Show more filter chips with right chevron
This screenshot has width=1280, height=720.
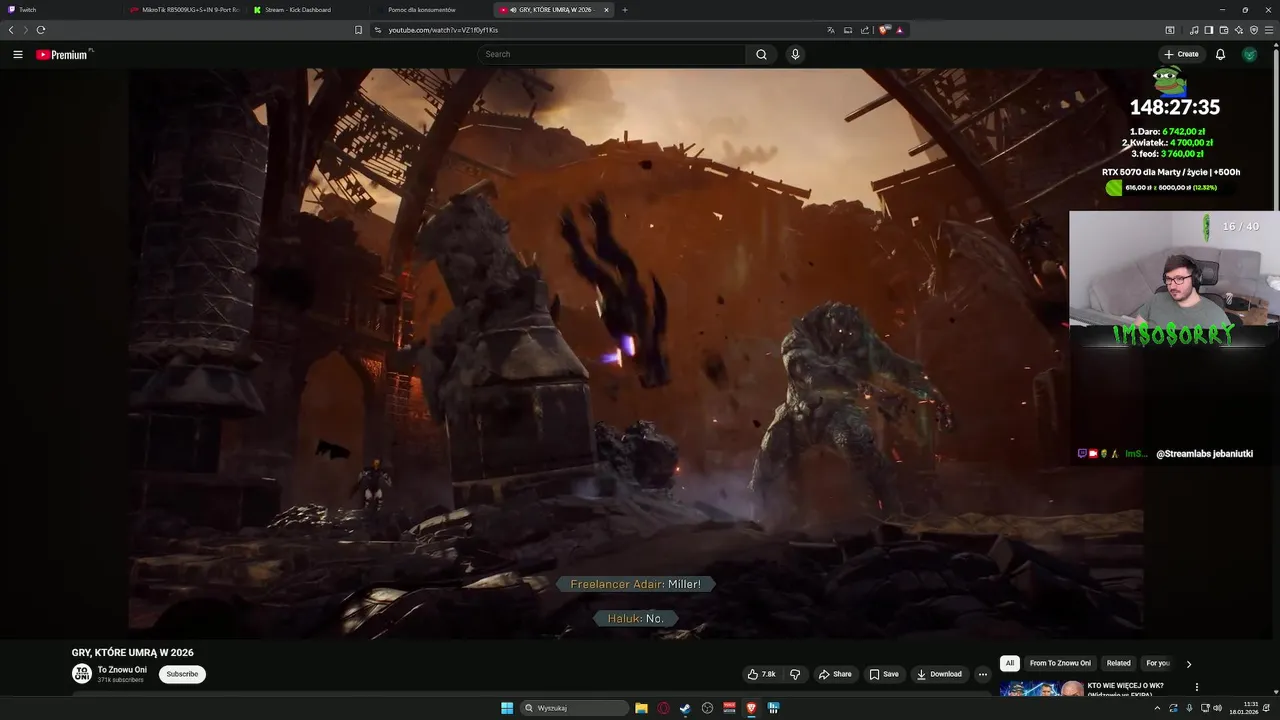[1188, 664]
